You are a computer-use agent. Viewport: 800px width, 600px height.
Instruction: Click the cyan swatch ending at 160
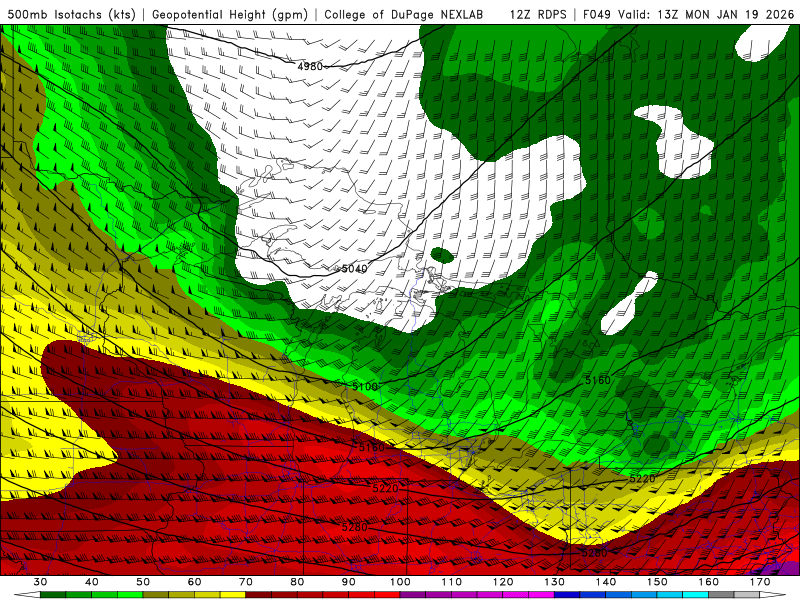click(696, 595)
